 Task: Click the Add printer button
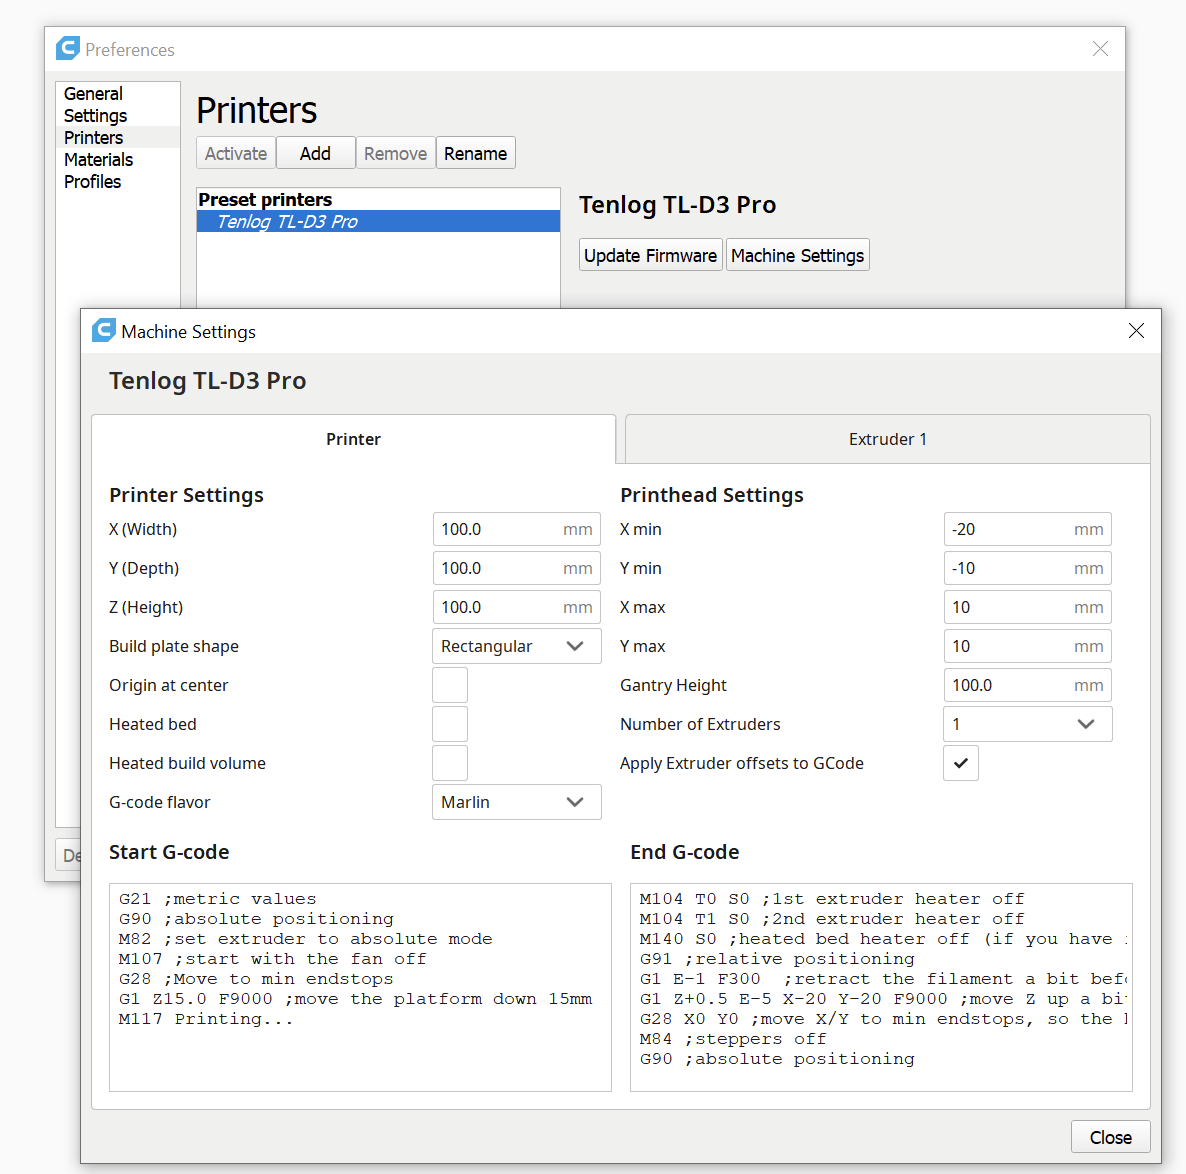[x=315, y=153]
